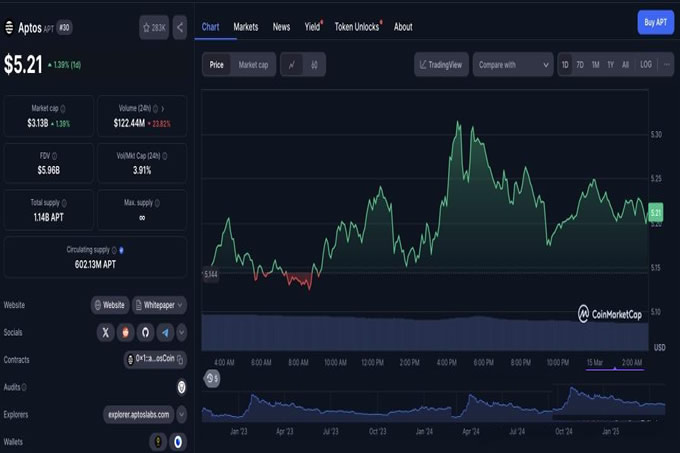Click the audit shield icon

182,387
